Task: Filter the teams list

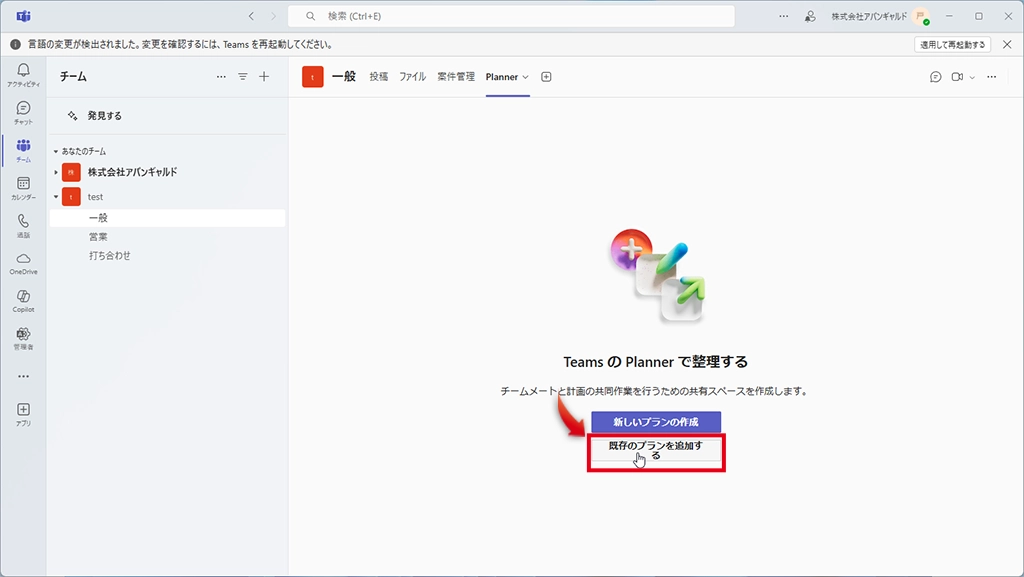Action: click(x=243, y=77)
